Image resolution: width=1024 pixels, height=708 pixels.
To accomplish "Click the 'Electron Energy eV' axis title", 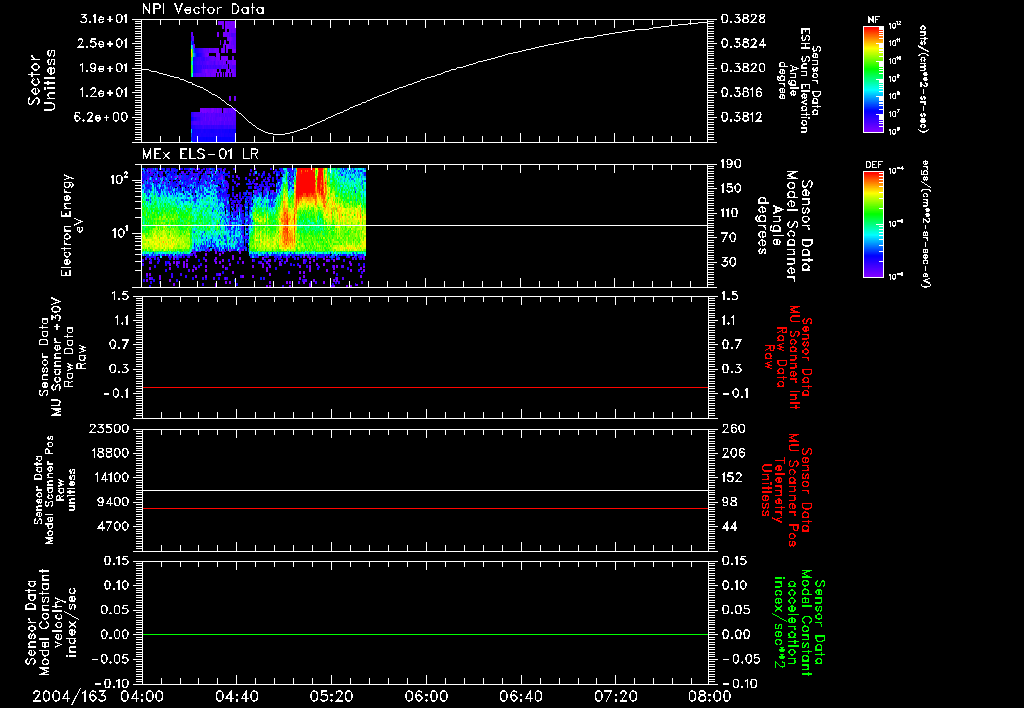I will coord(73,225).
